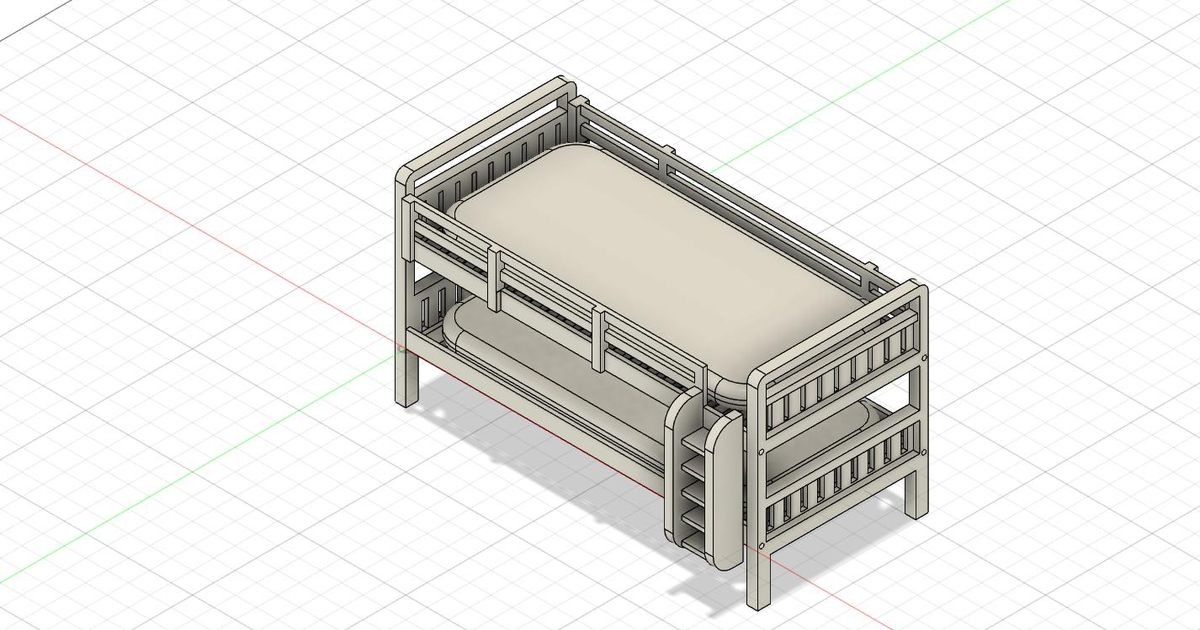The image size is (1200, 630).
Task: Click the ladder's rounded right side rail
Action: click(x=725, y=490)
